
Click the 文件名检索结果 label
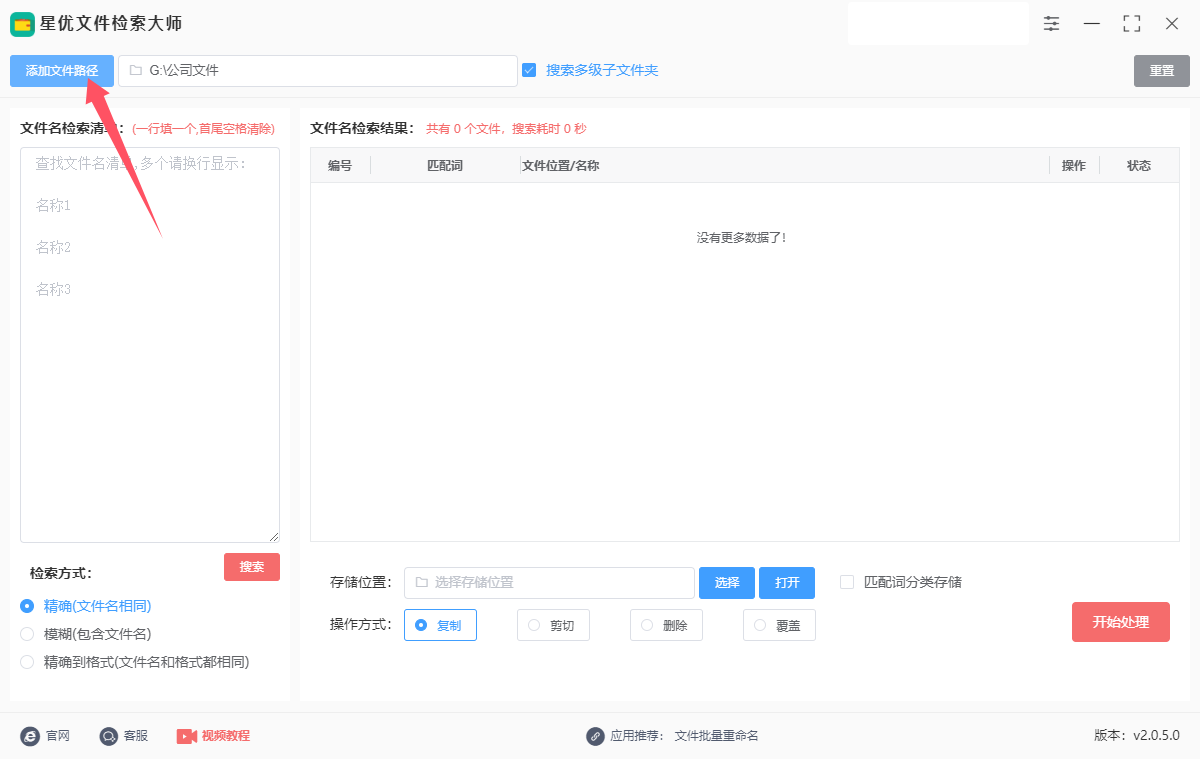(362, 128)
